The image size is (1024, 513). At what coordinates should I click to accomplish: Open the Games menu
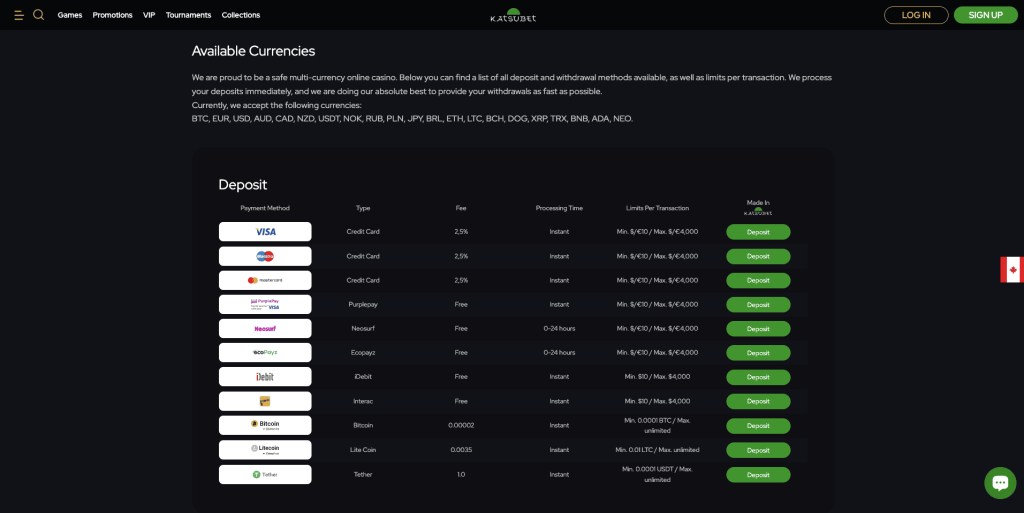tap(70, 15)
